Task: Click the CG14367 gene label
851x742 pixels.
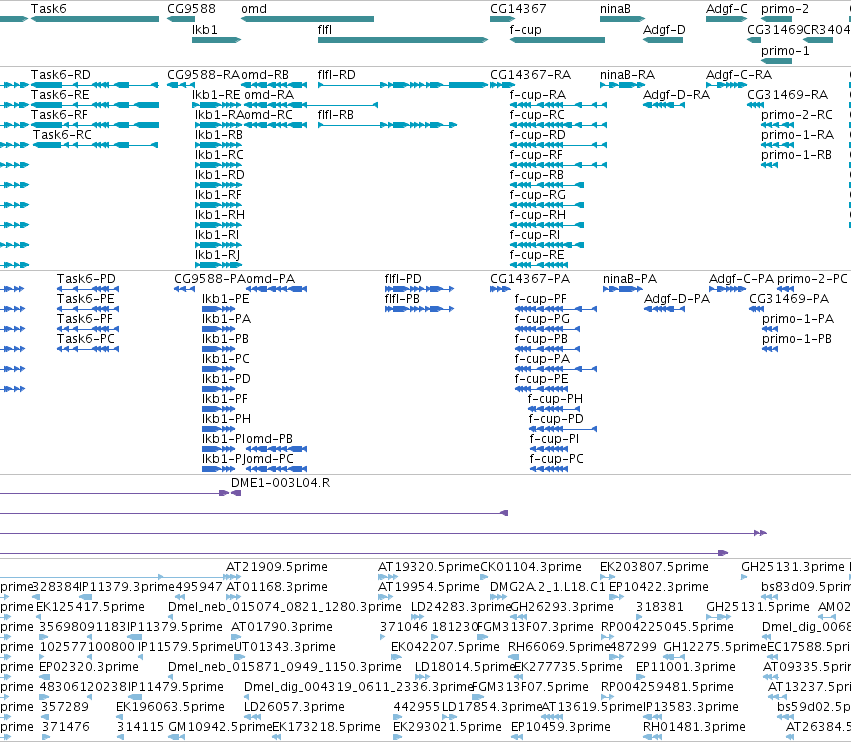Action: coord(518,9)
